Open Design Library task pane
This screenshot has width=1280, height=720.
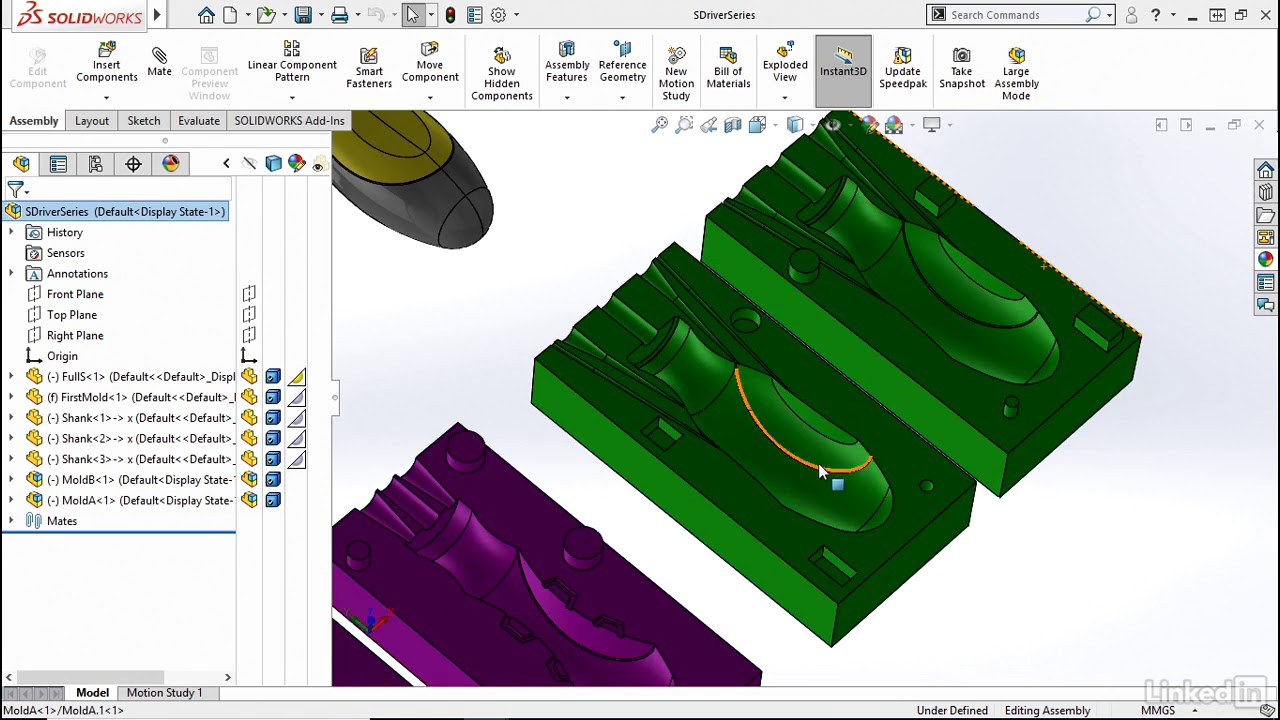[1266, 193]
